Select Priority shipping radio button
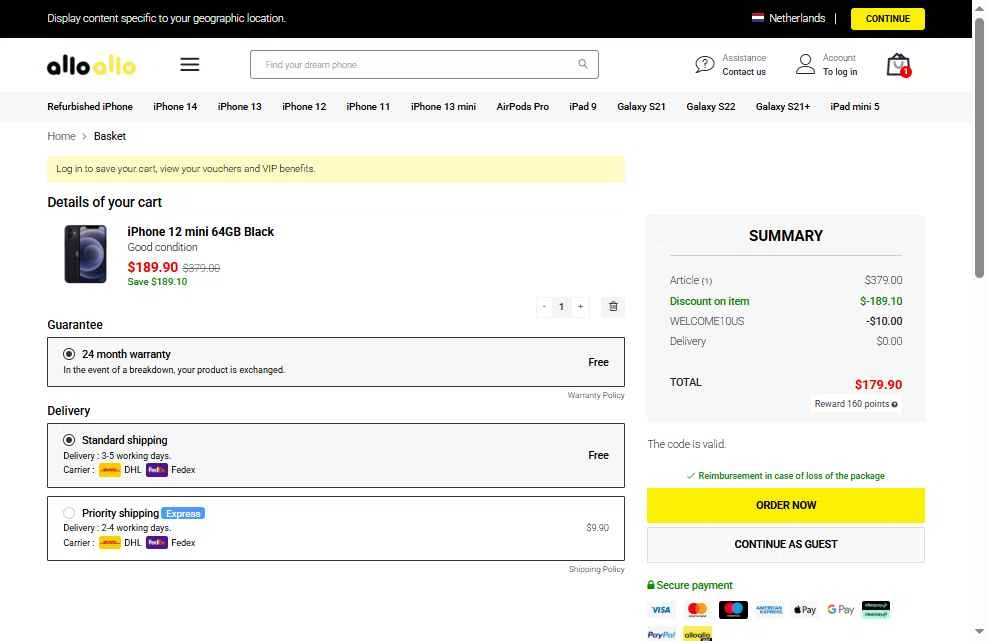 pos(69,513)
